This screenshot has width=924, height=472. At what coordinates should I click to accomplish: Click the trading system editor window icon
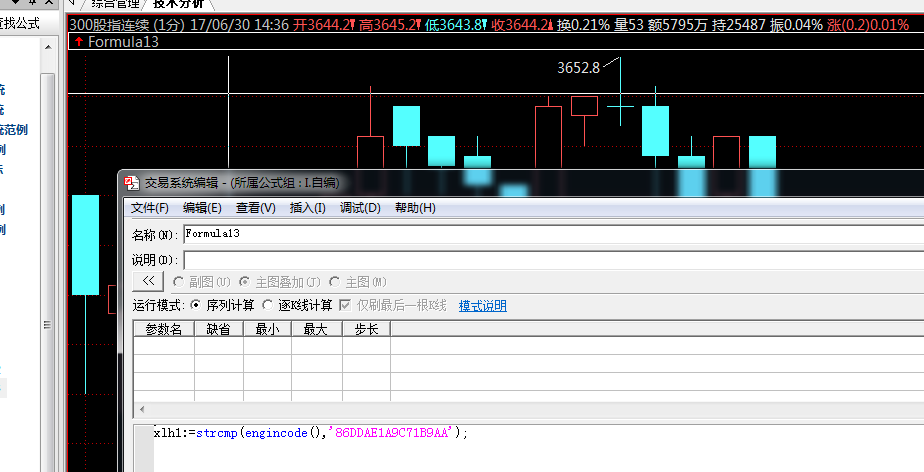pos(131,182)
